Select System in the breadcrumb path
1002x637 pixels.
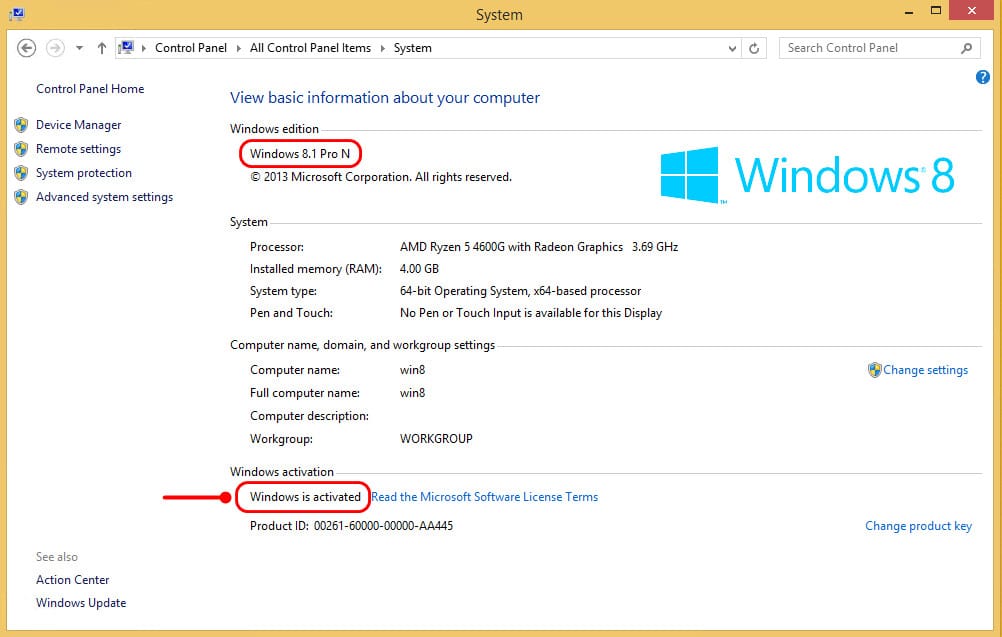tap(412, 48)
